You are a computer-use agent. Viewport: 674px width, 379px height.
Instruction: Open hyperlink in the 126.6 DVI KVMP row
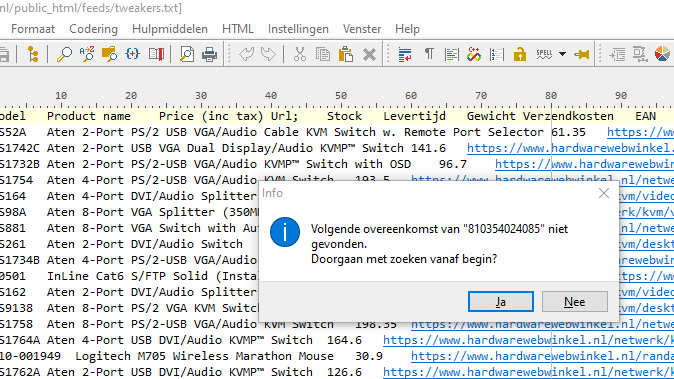(528, 372)
